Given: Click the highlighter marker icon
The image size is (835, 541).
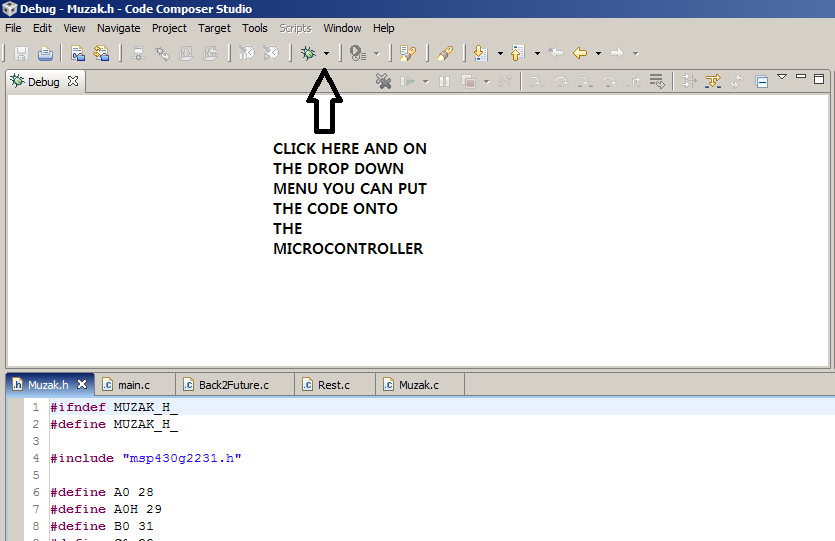Looking at the screenshot, I should point(445,53).
